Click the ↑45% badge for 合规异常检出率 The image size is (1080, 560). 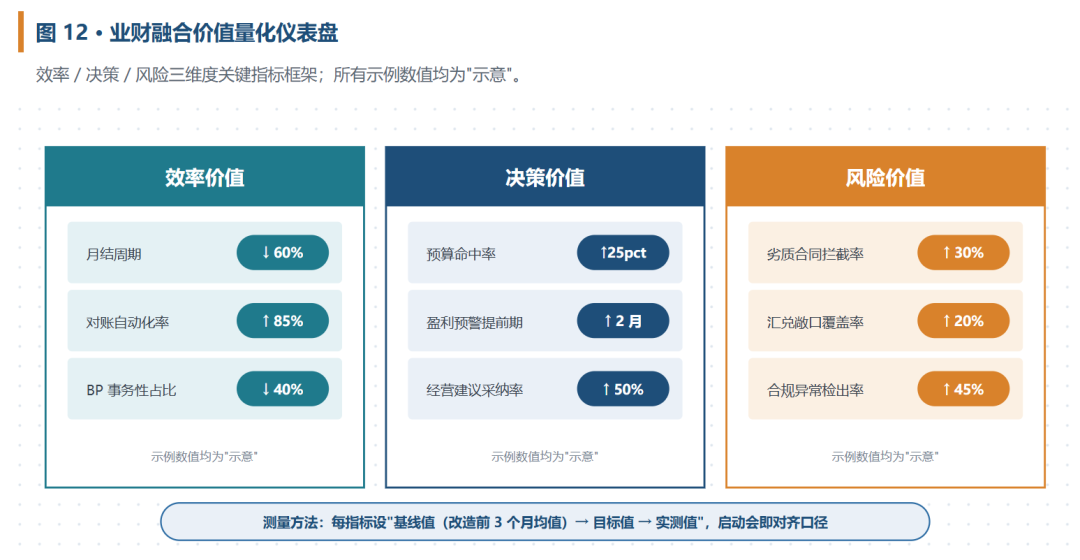coord(963,389)
